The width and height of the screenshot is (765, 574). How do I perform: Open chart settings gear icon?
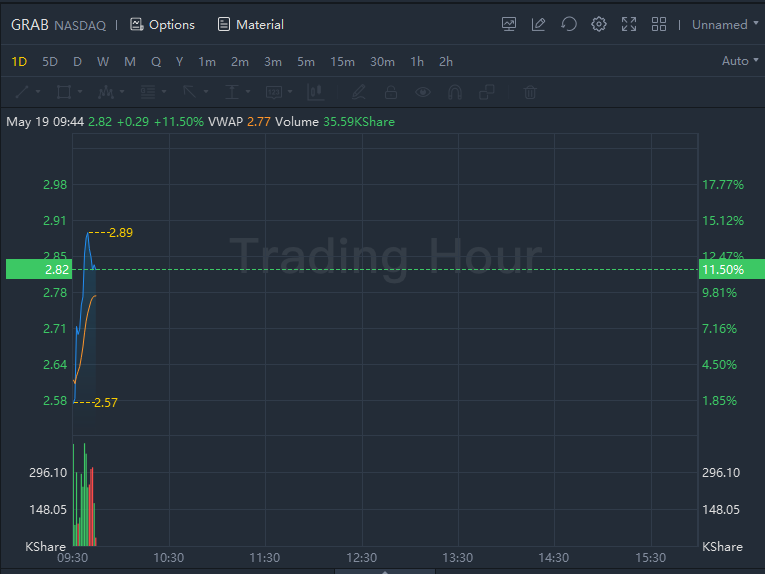(x=599, y=24)
